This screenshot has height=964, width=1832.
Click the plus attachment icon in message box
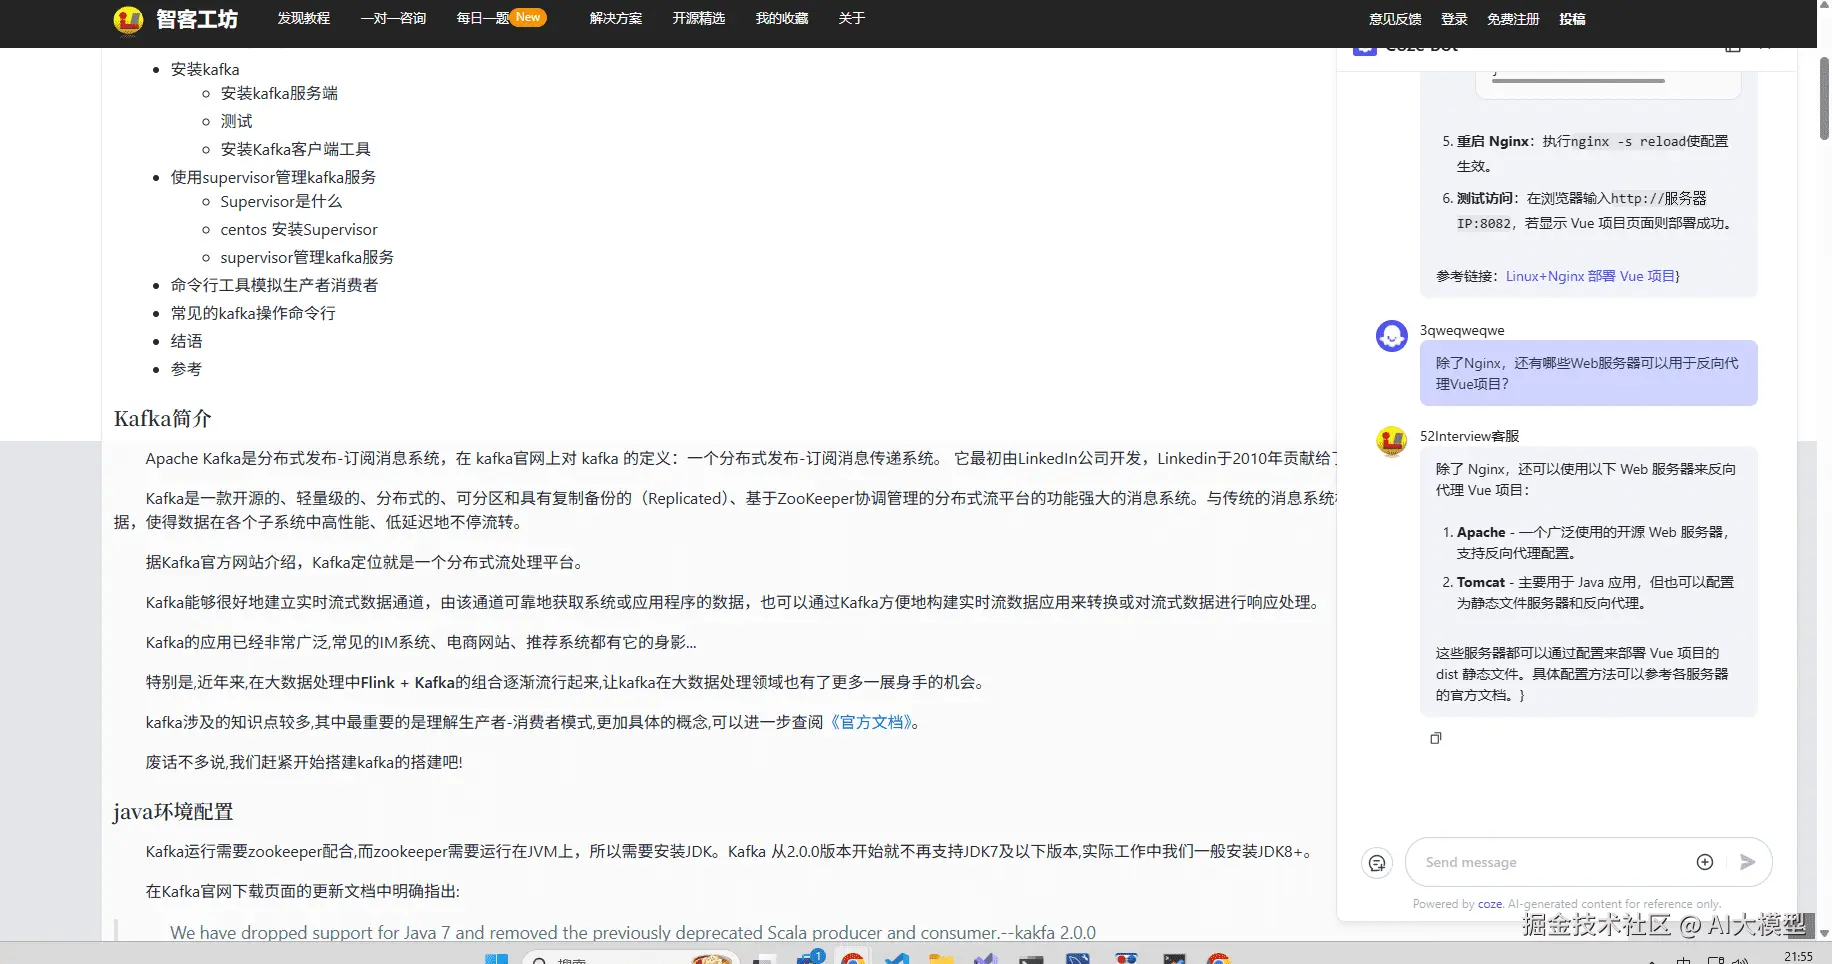click(1705, 862)
